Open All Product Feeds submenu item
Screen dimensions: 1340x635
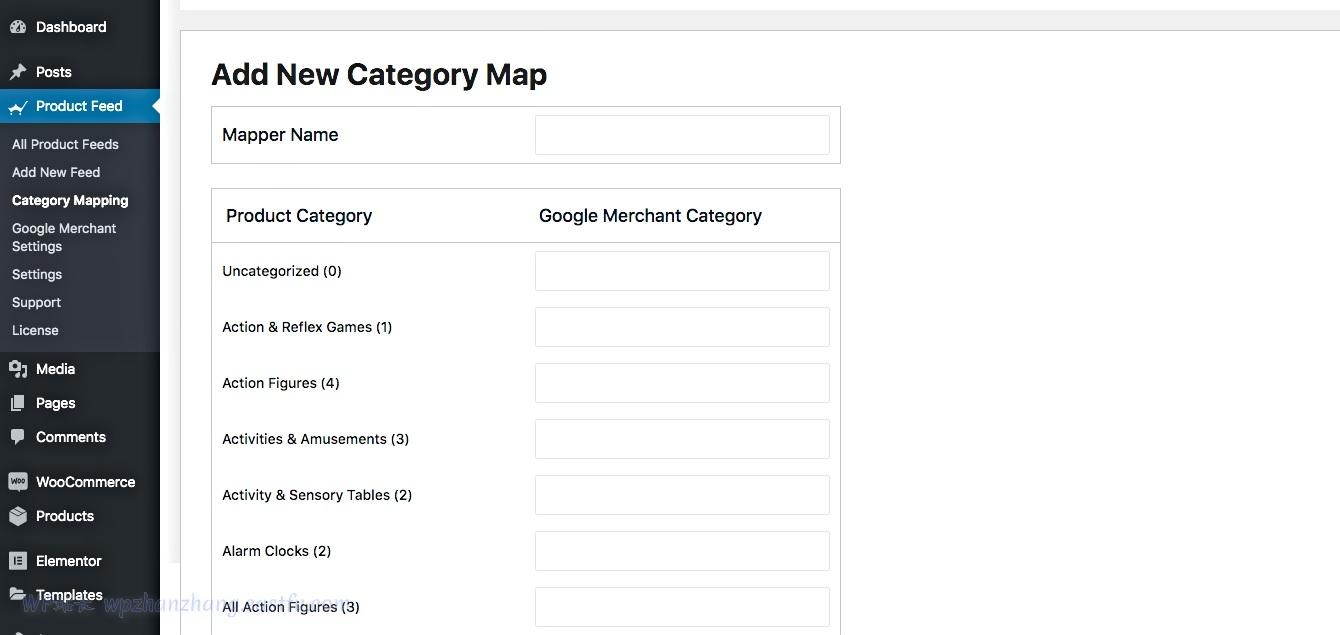(x=65, y=144)
